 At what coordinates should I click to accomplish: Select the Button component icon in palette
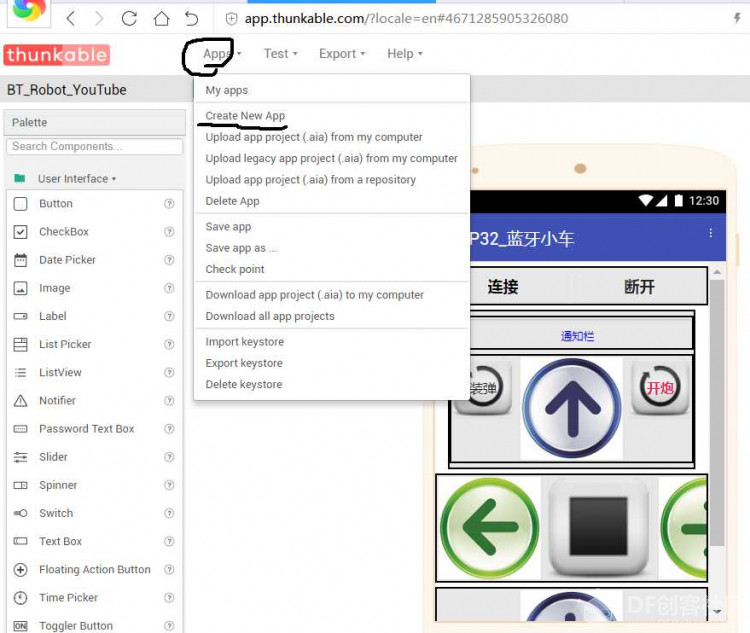click(x=21, y=204)
